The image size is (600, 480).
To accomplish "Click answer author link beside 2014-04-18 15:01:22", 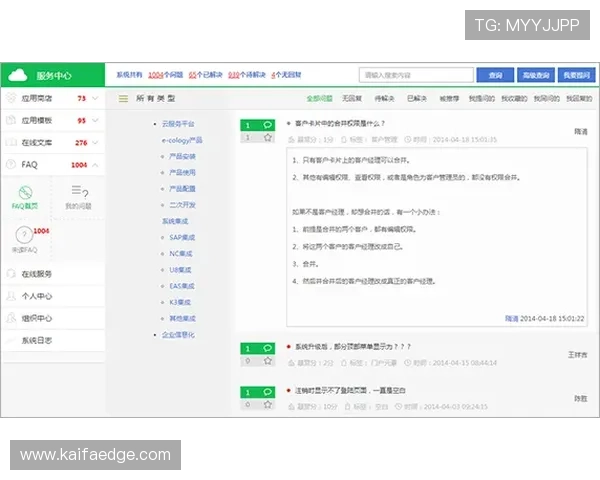I will [511, 318].
